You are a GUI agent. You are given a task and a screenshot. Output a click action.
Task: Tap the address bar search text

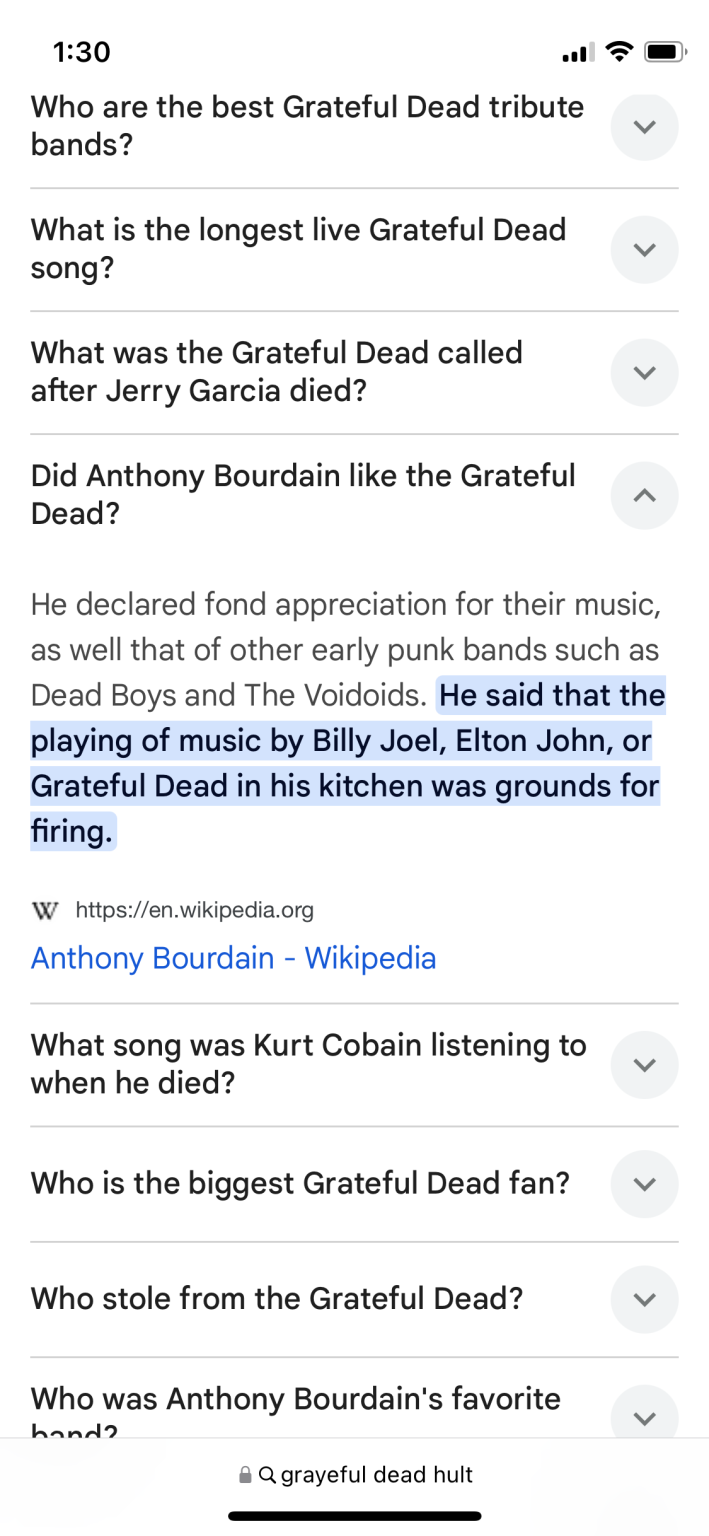[x=377, y=1475]
